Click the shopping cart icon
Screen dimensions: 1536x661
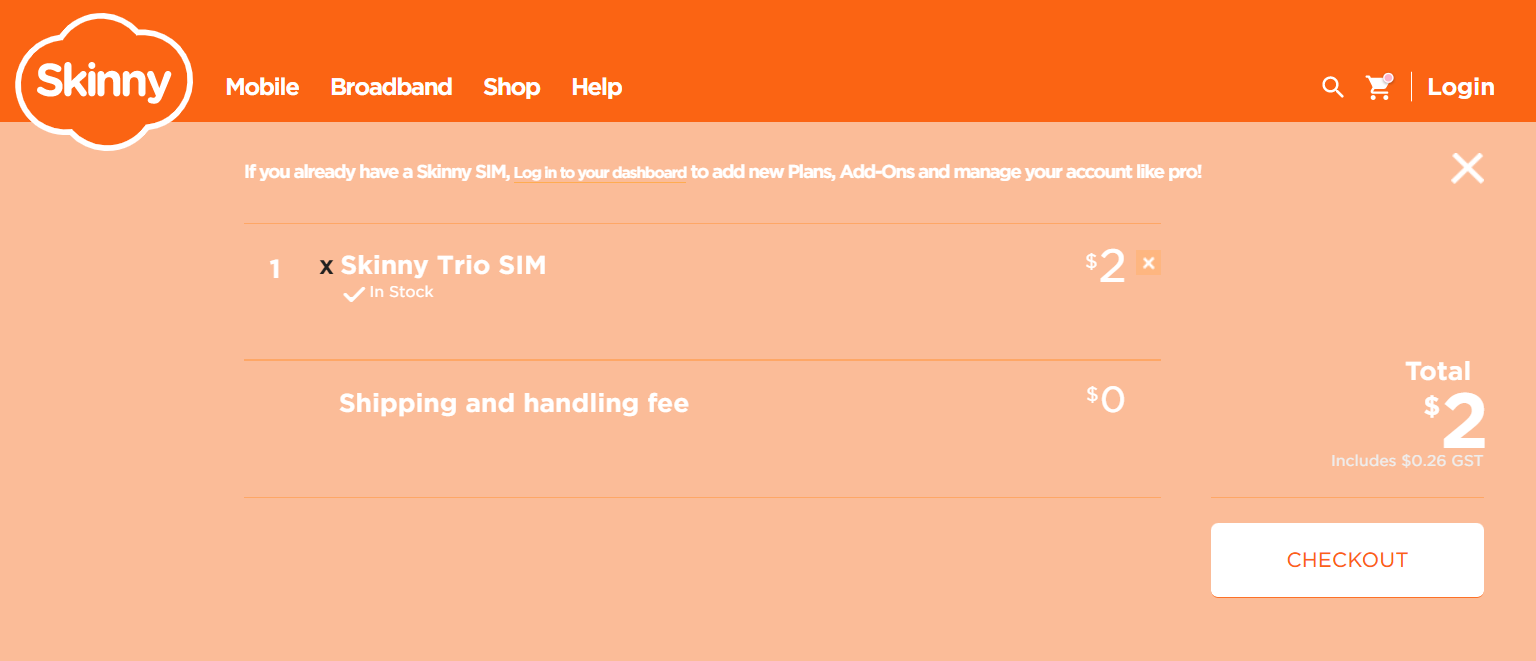click(x=1380, y=87)
